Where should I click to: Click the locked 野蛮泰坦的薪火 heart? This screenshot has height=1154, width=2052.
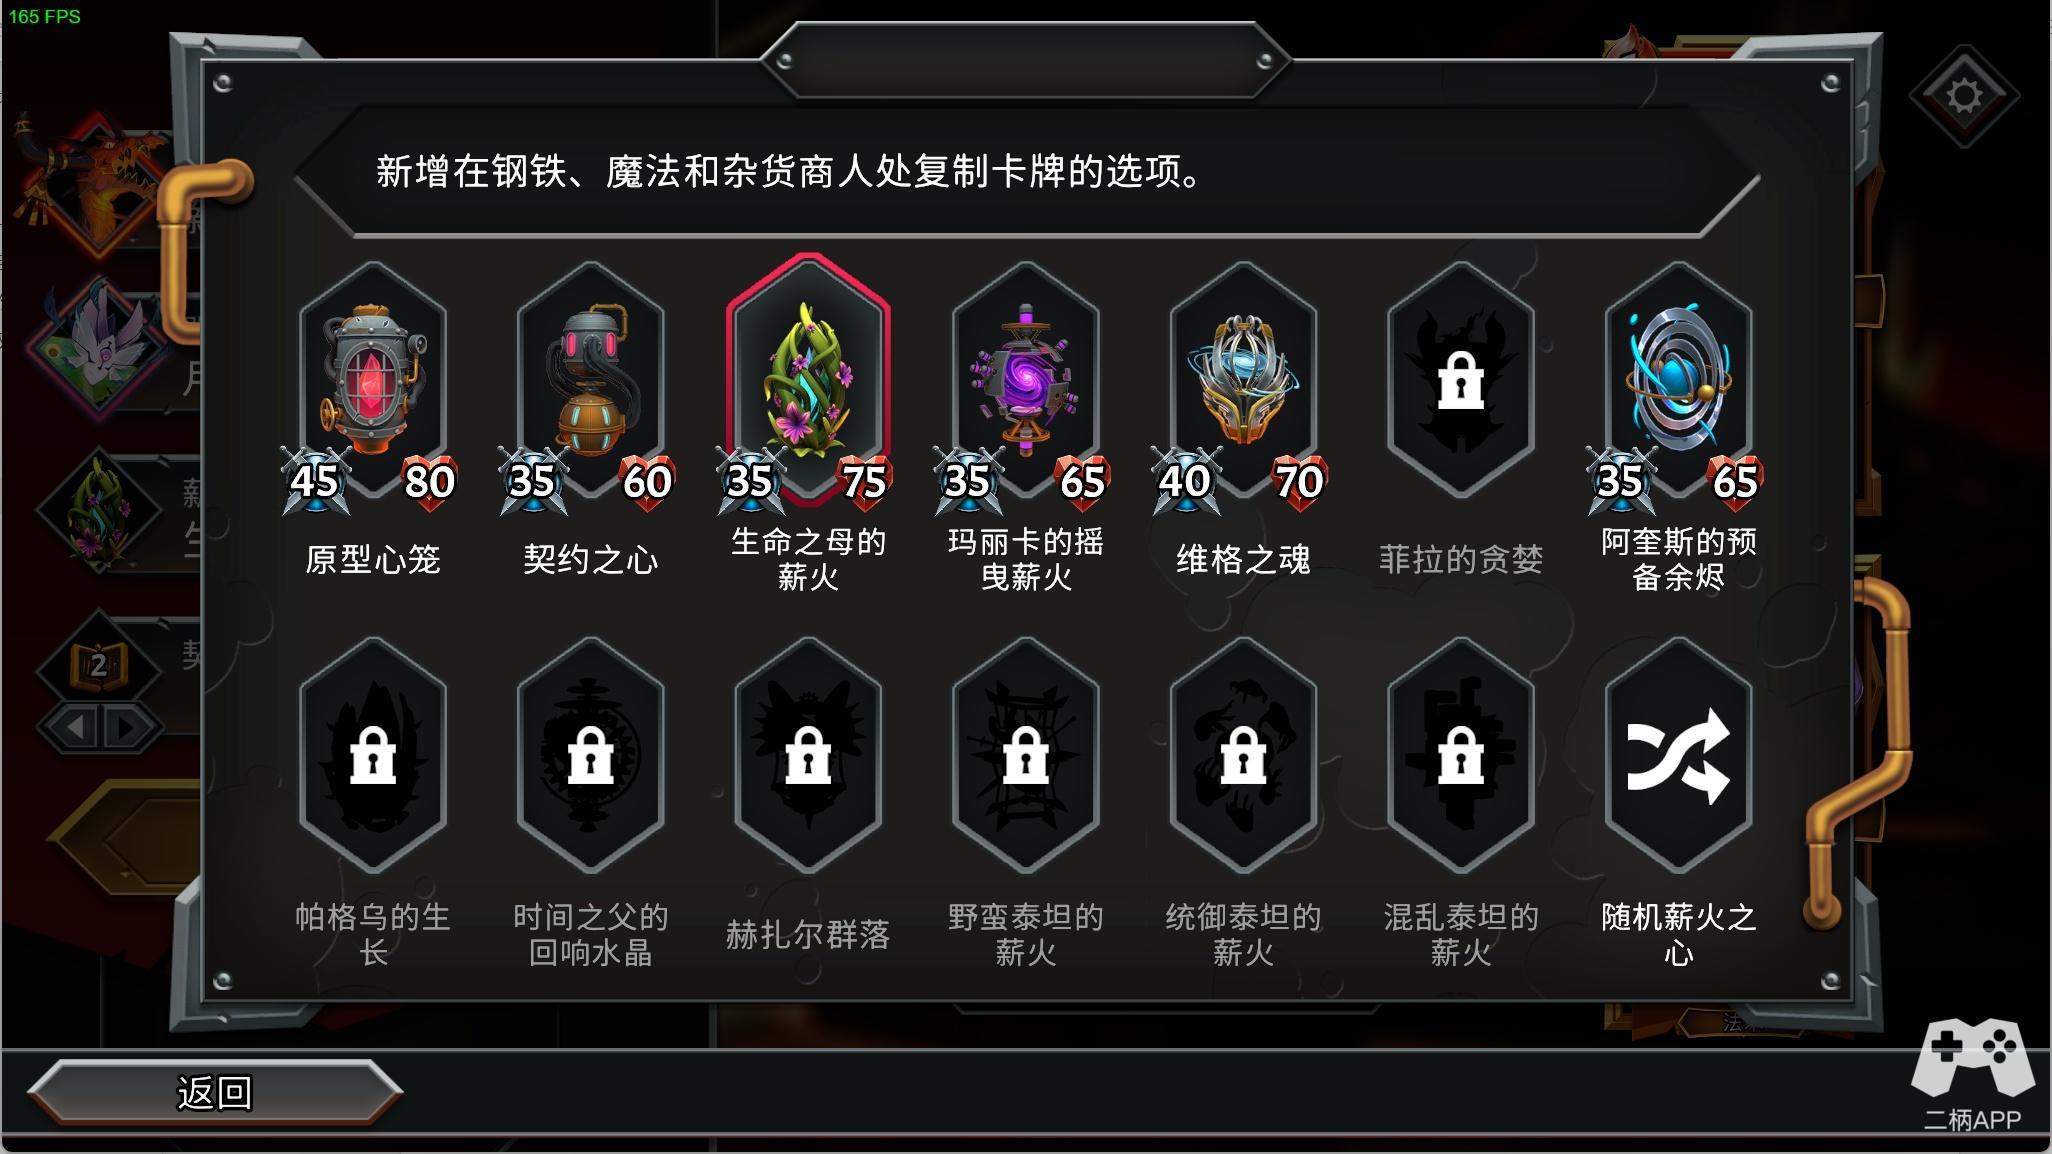[1025, 756]
